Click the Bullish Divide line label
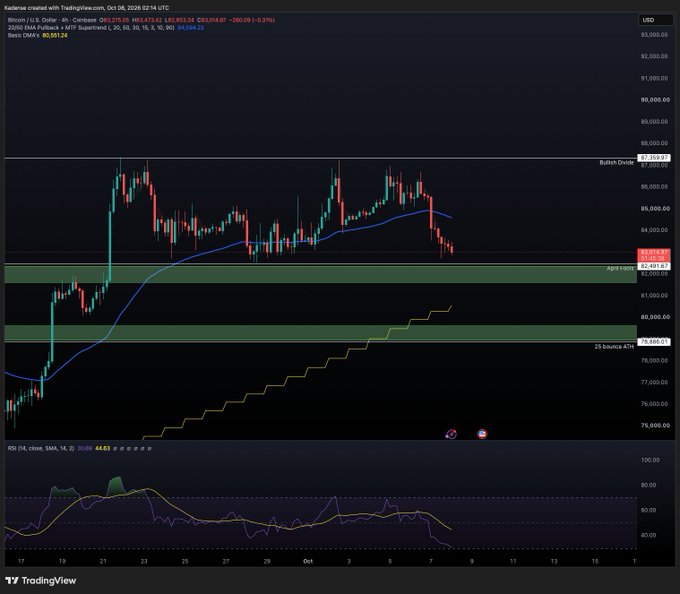680x594 pixels. pyautogui.click(x=616, y=163)
